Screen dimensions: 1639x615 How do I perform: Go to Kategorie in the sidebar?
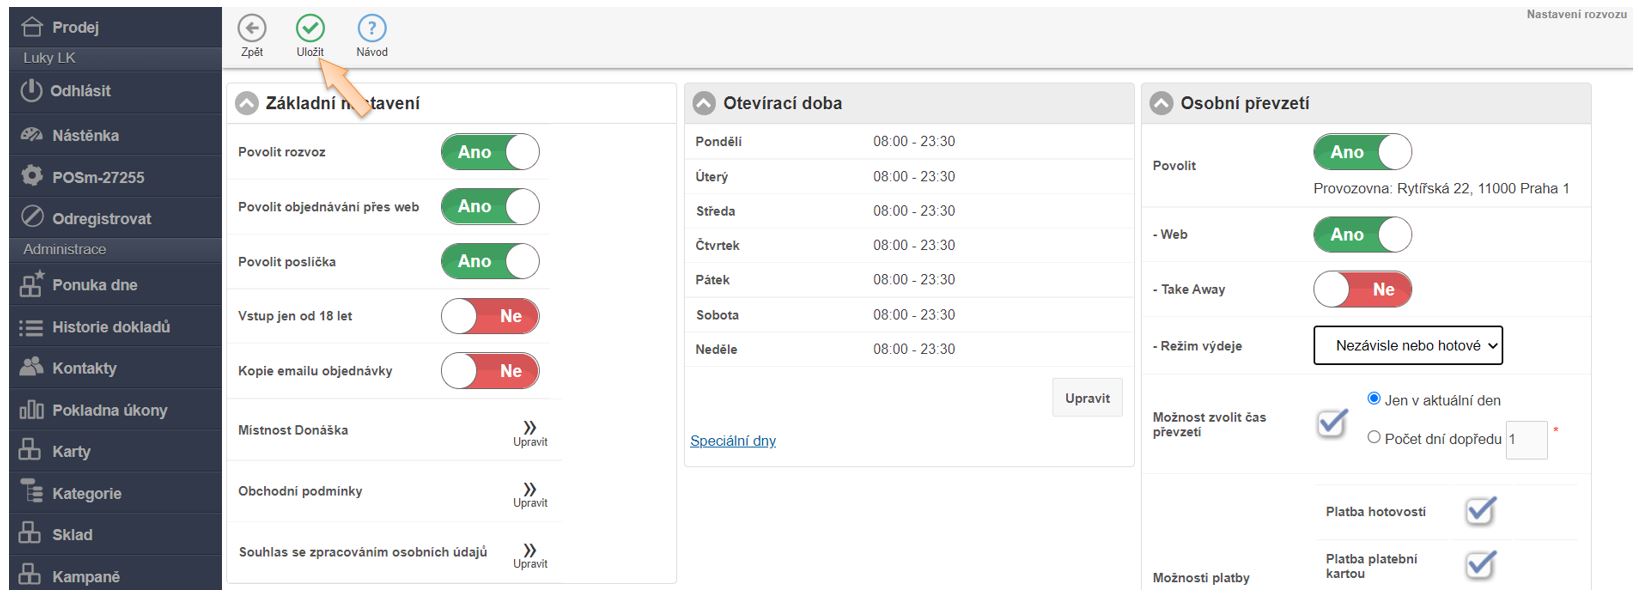point(86,493)
